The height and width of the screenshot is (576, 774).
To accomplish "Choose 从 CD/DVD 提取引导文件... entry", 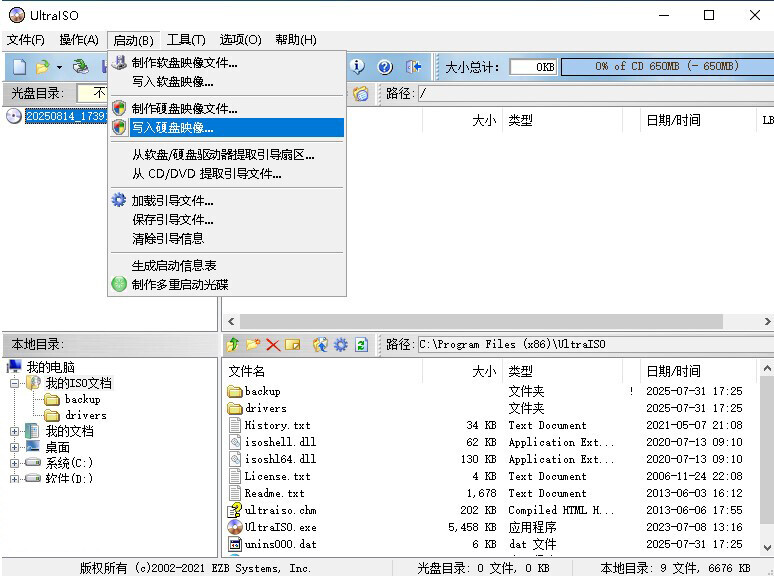I will point(227,174).
